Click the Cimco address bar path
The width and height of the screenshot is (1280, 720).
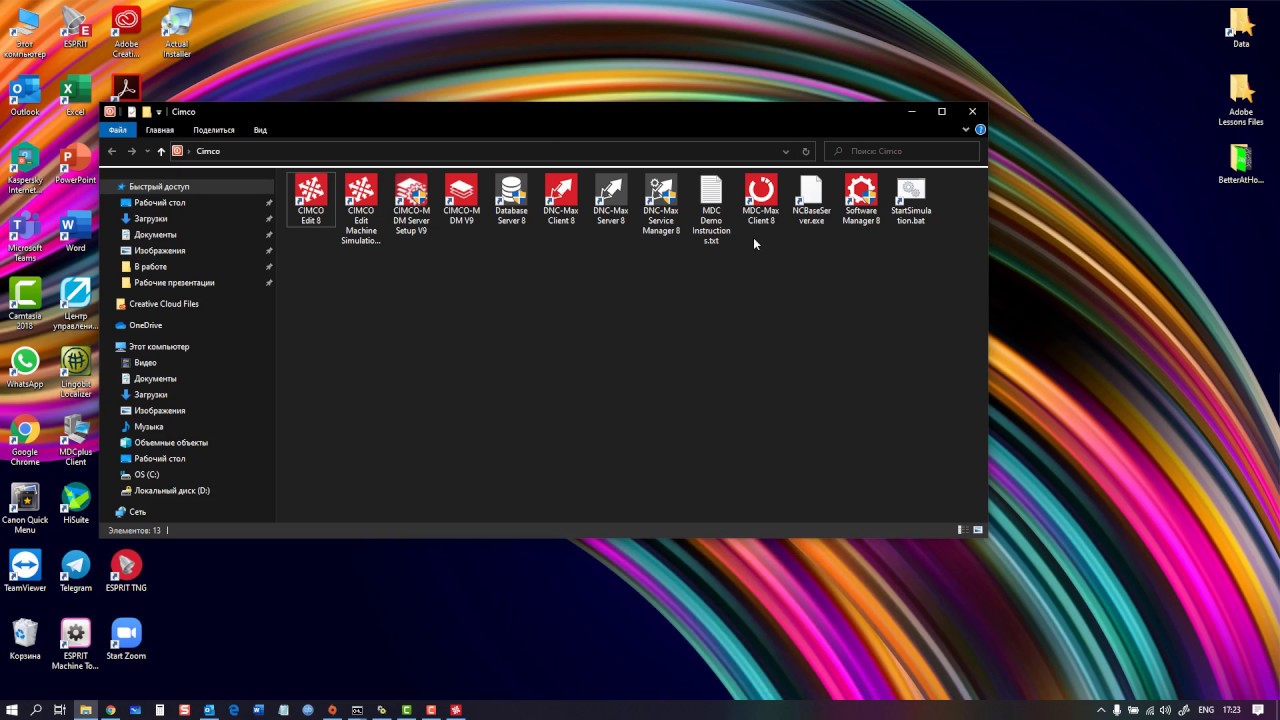pyautogui.click(x=208, y=151)
